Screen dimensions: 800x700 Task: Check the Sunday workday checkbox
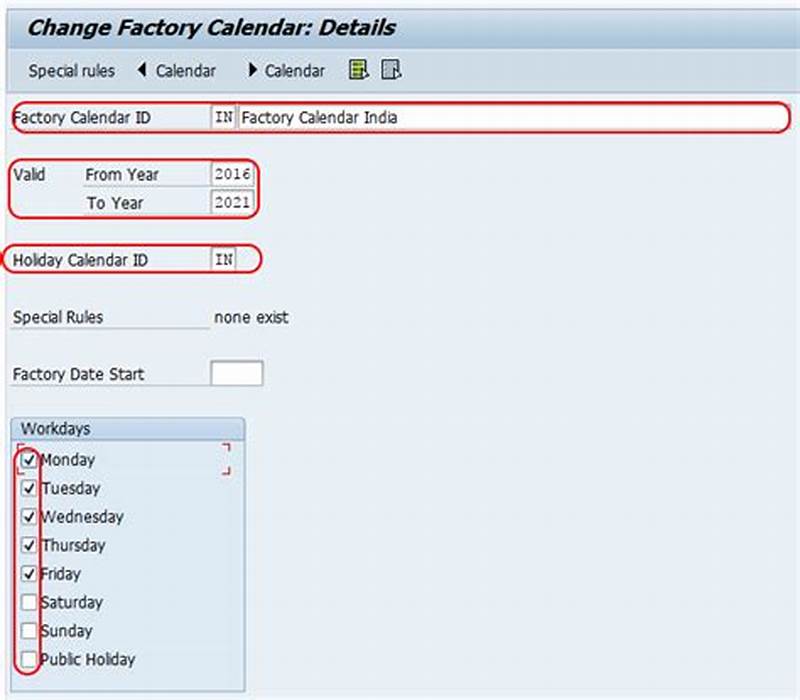point(30,631)
